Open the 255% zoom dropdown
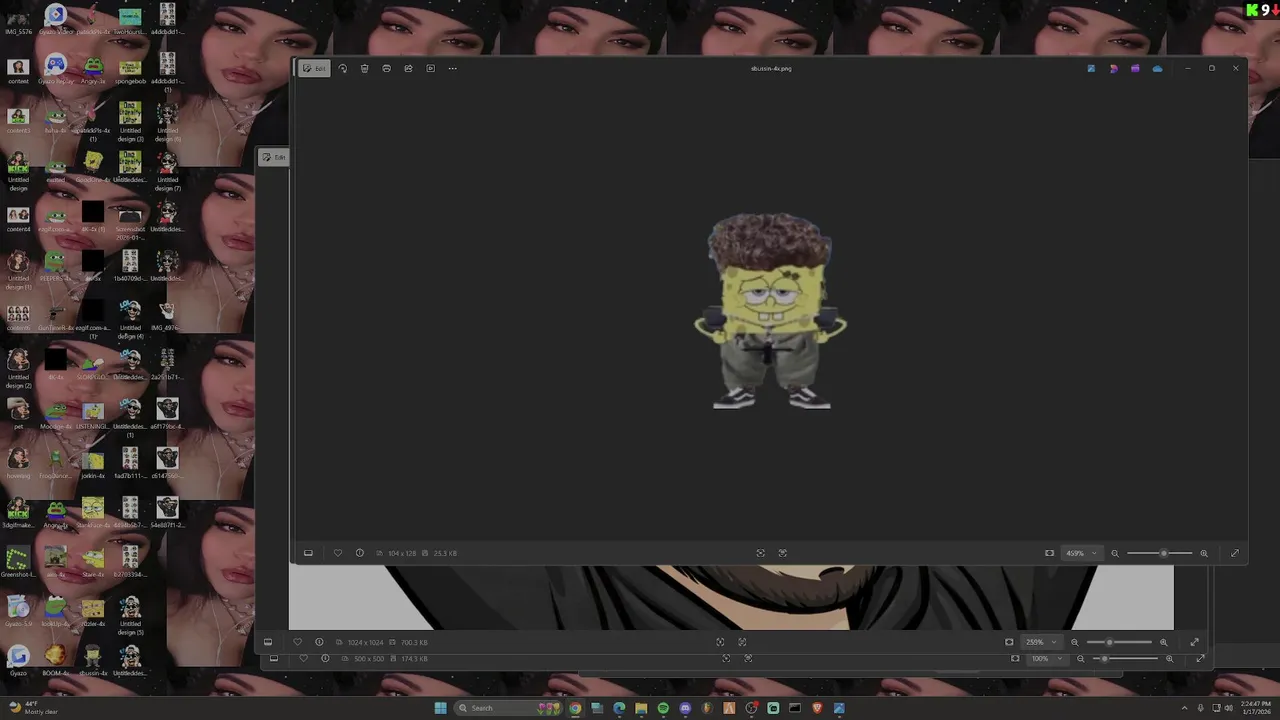The width and height of the screenshot is (1280, 720). pos(1040,642)
